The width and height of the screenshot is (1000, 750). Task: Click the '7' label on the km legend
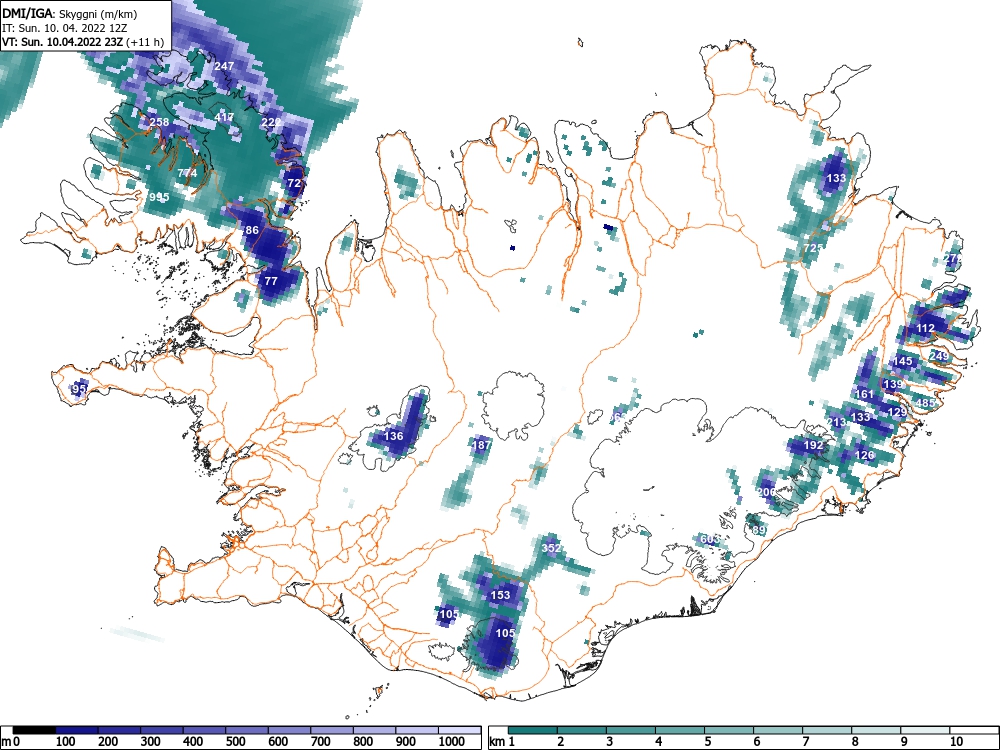pyautogui.click(x=805, y=742)
